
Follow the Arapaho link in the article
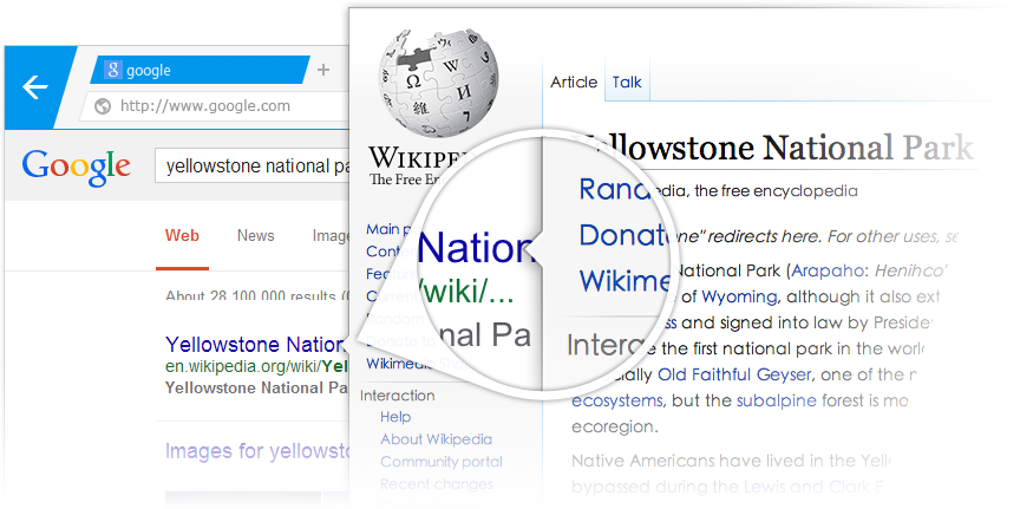(x=829, y=271)
